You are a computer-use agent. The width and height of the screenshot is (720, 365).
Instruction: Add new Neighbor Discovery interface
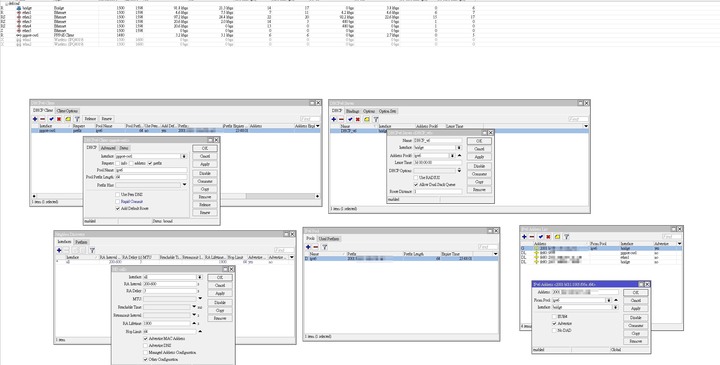[x=59, y=250]
